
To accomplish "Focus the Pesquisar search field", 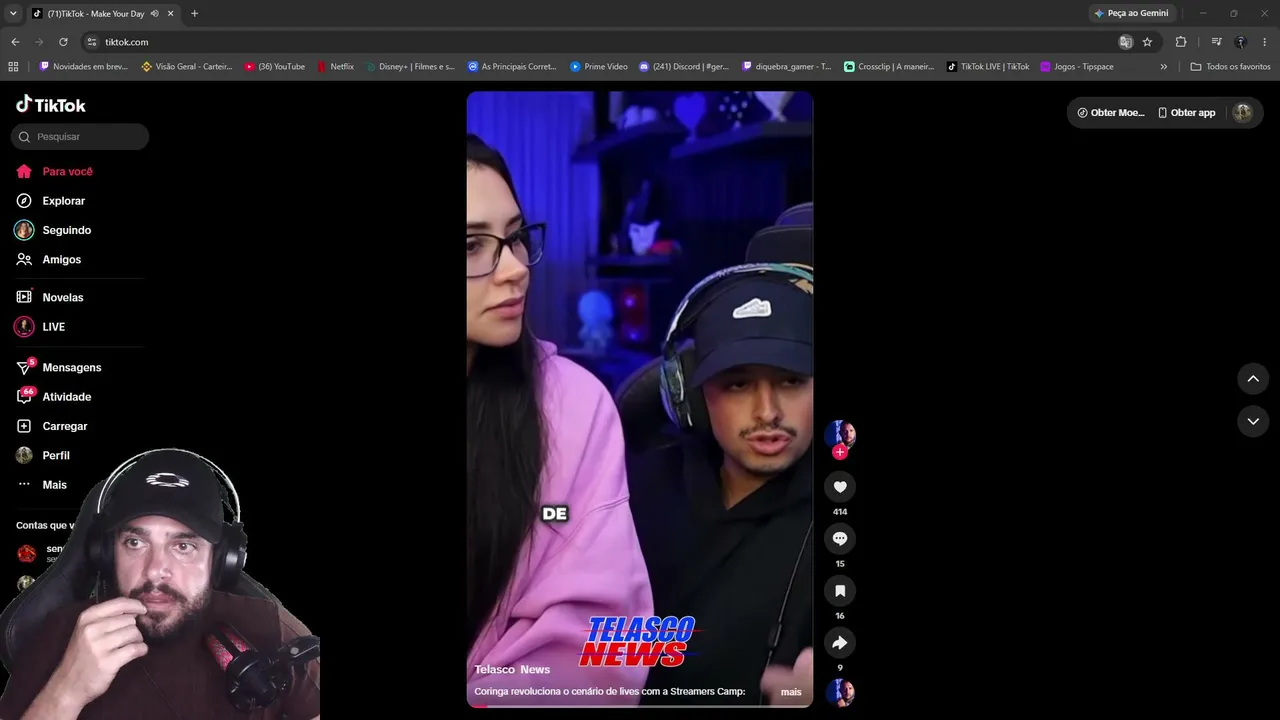I will pyautogui.click(x=80, y=137).
